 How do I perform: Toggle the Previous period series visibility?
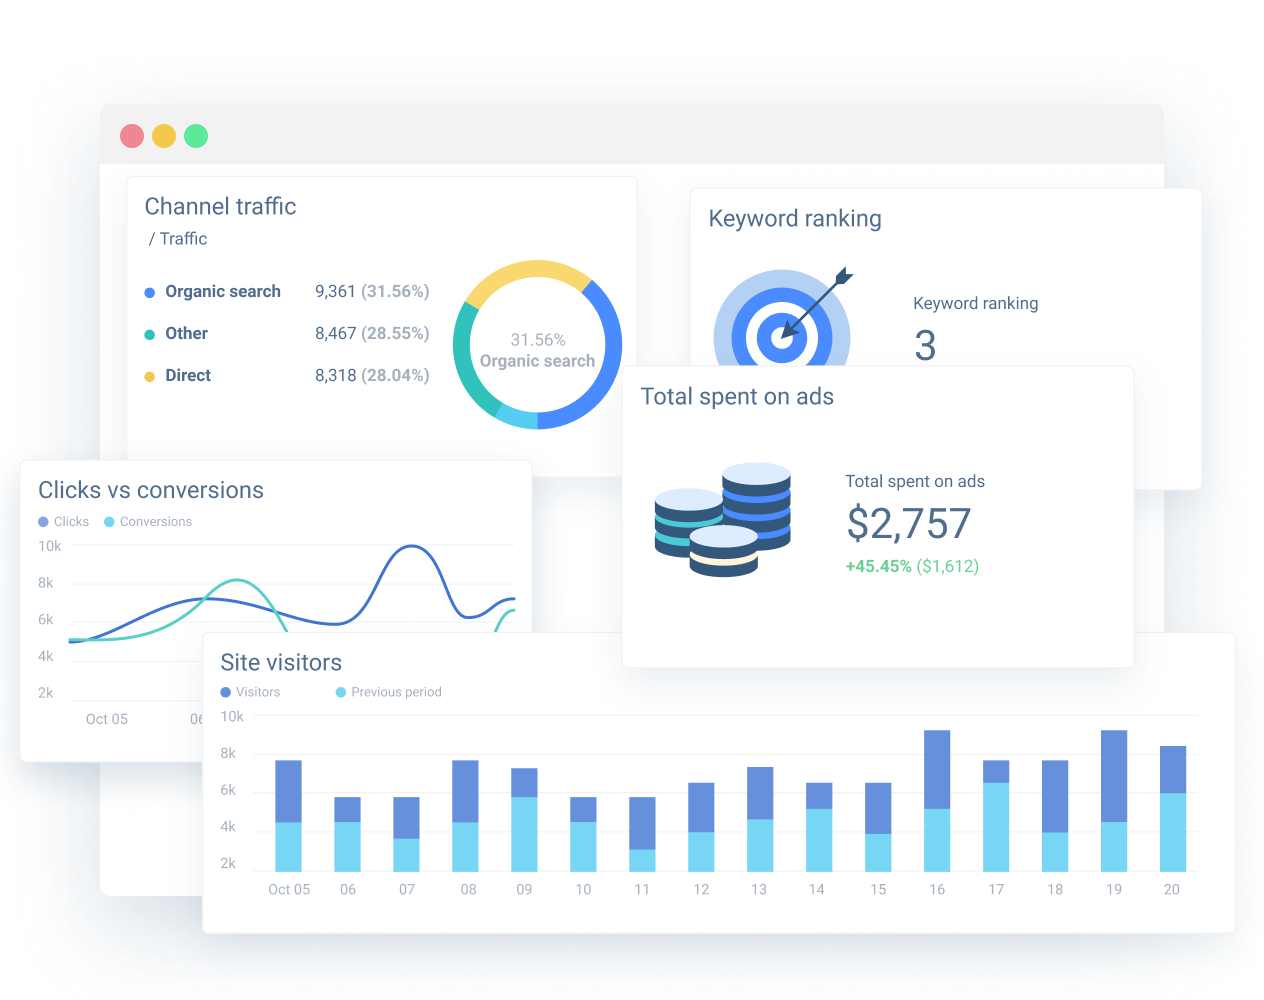(340, 692)
